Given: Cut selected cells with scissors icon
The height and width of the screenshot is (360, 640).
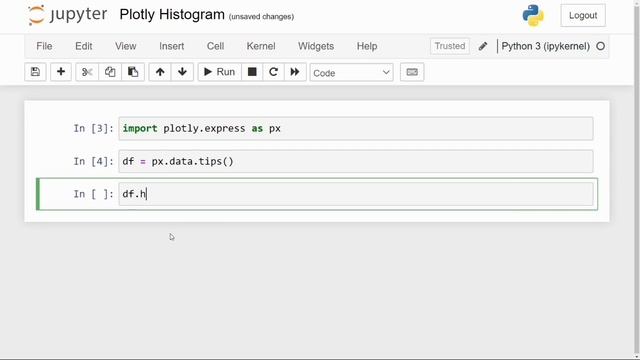Looking at the screenshot, I should point(87,72).
